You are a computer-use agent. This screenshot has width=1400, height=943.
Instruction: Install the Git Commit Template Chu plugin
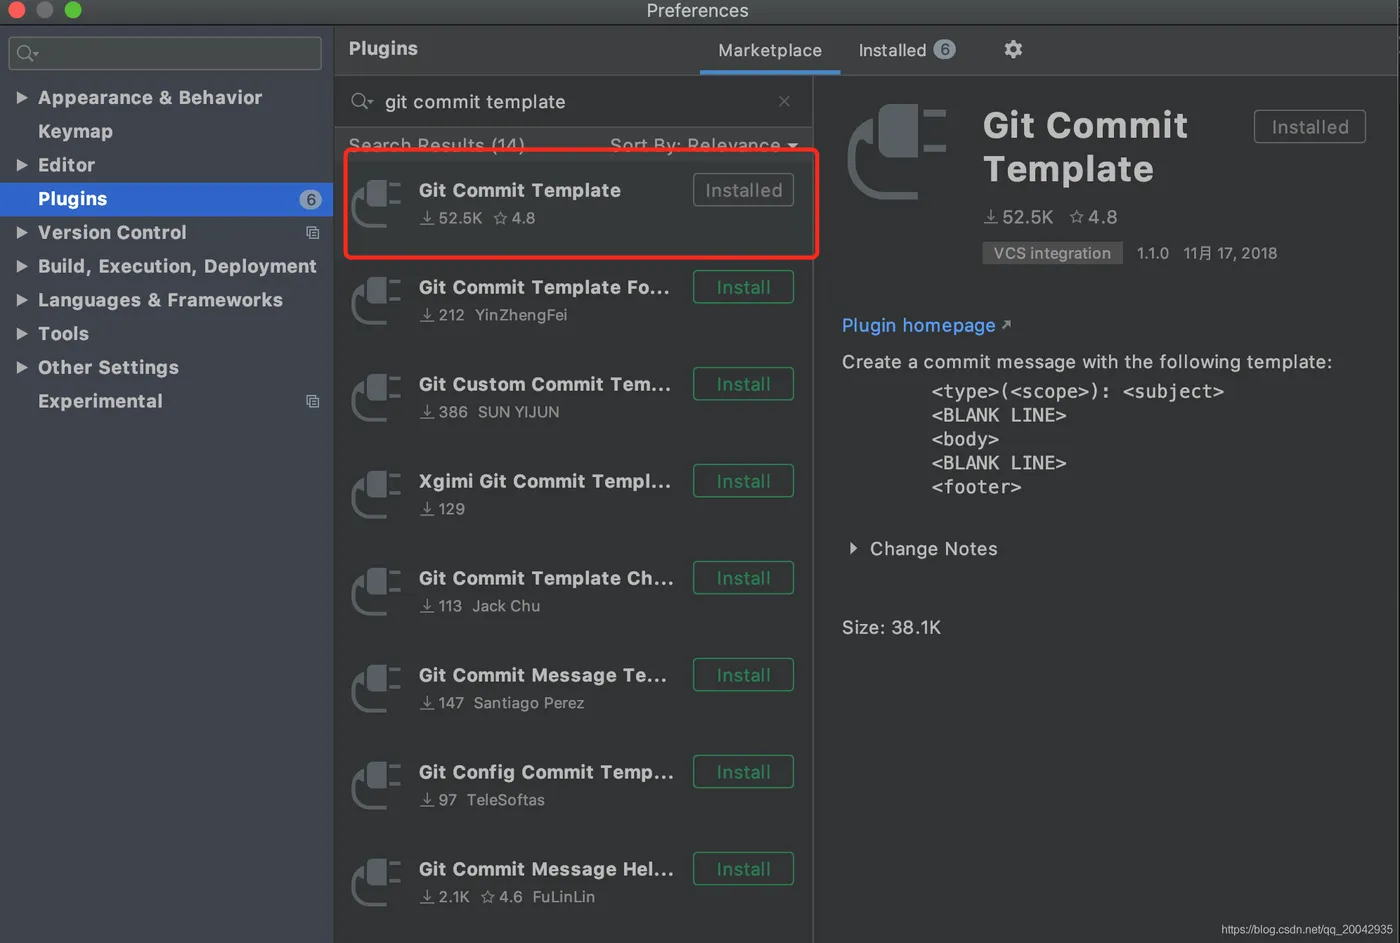tap(743, 578)
